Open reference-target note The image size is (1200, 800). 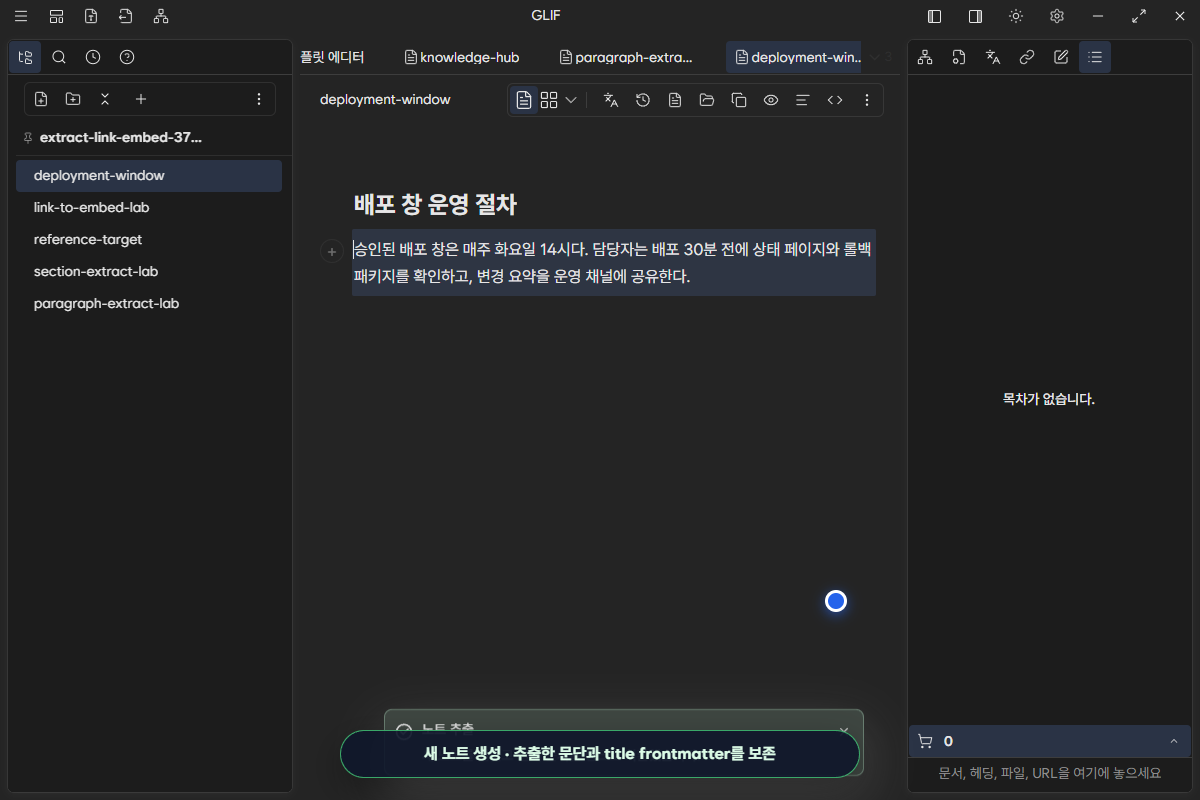149,239
